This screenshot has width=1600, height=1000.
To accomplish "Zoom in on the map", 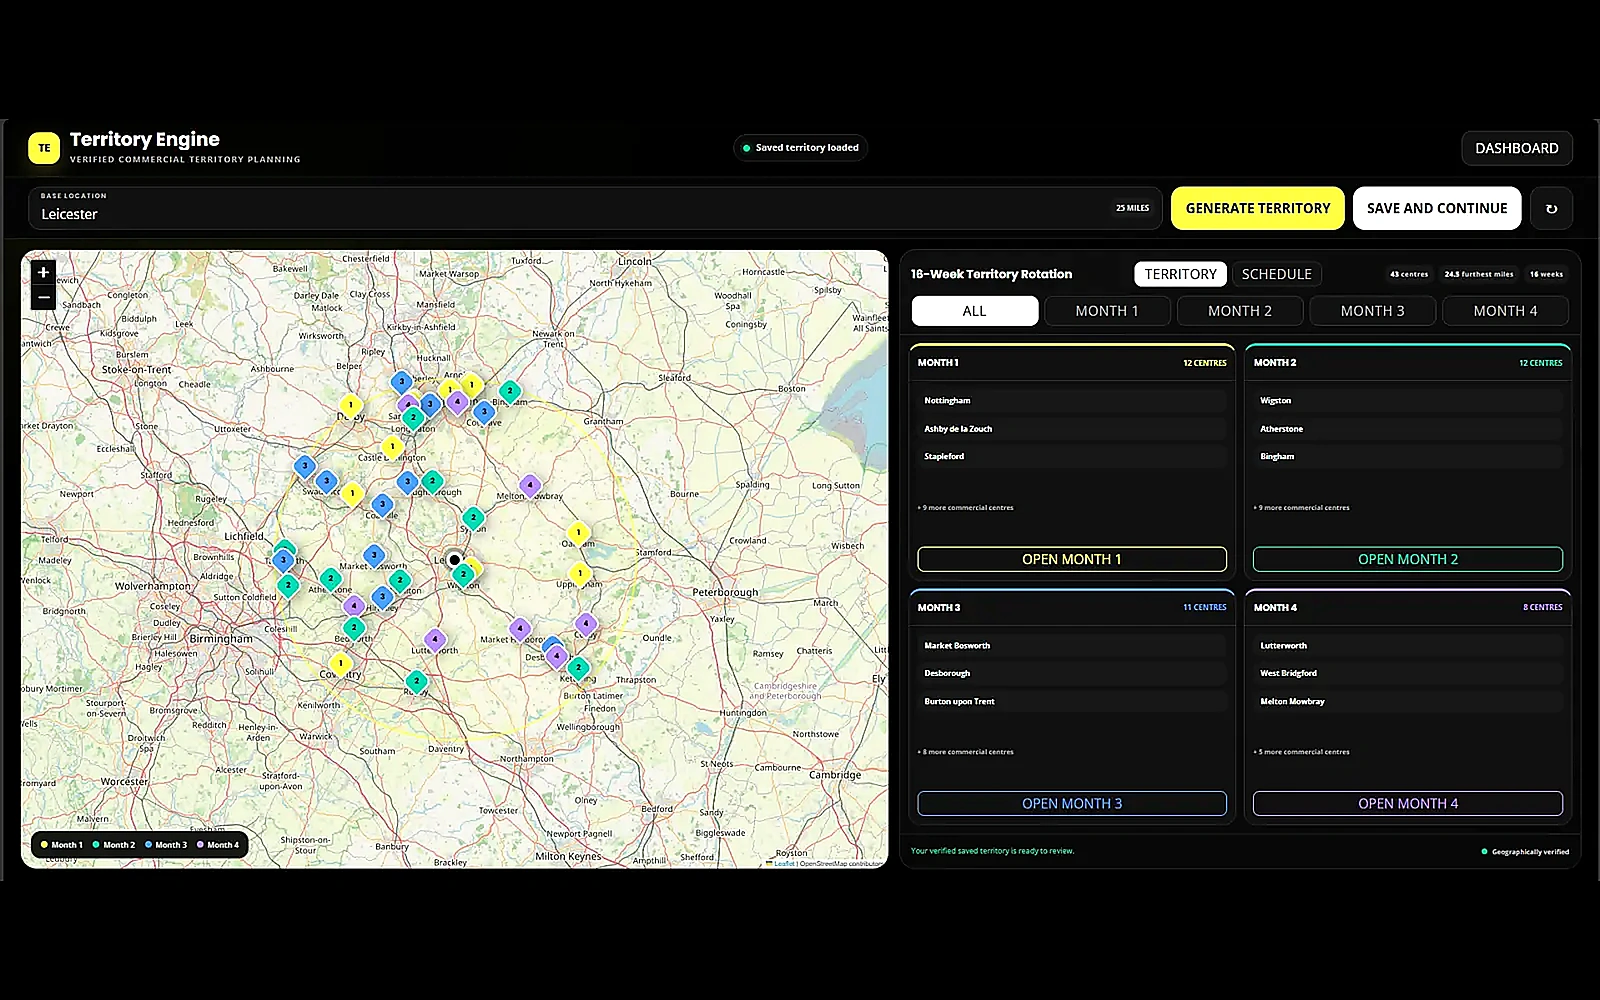I will coord(43,272).
